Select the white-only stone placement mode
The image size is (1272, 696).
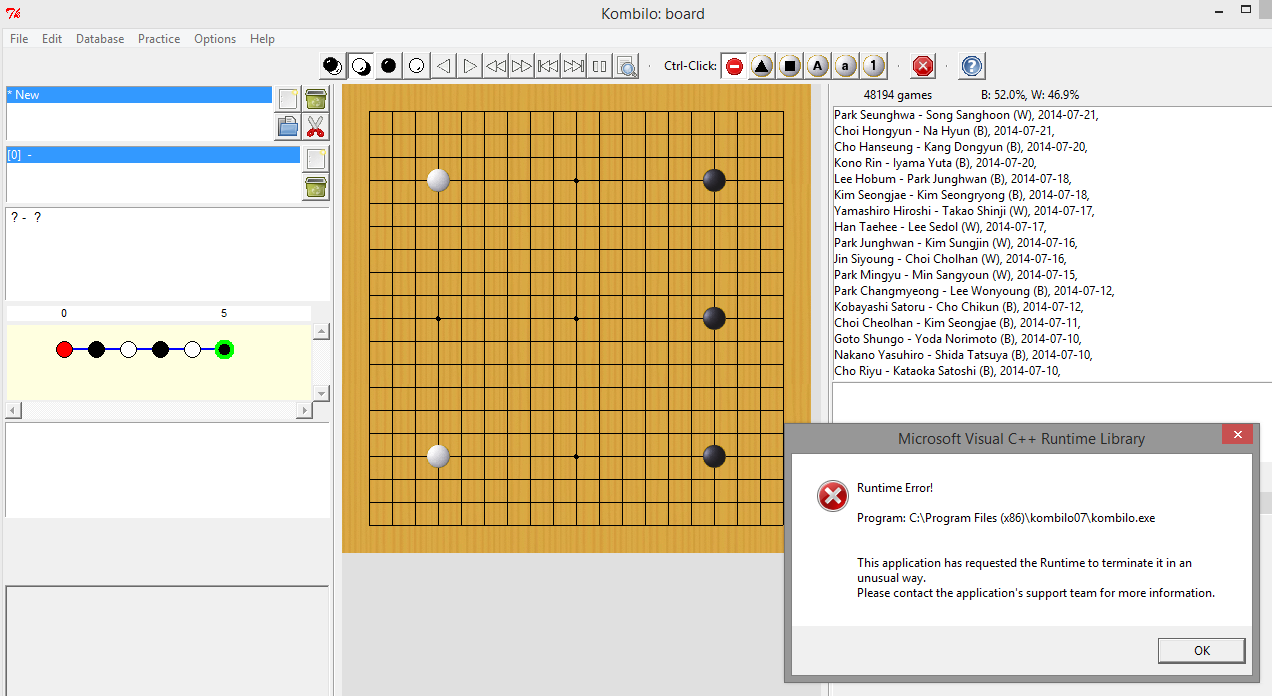pyautogui.click(x=416, y=66)
